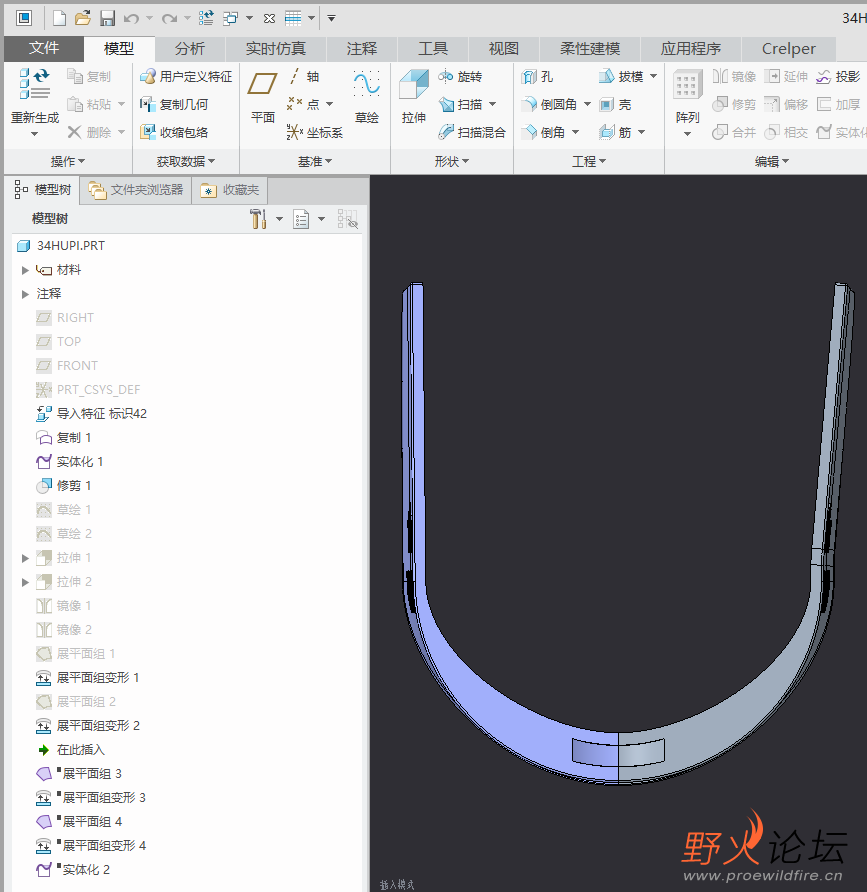The width and height of the screenshot is (867, 892).
Task: Open the 操作 group dropdown
Action: point(68,162)
